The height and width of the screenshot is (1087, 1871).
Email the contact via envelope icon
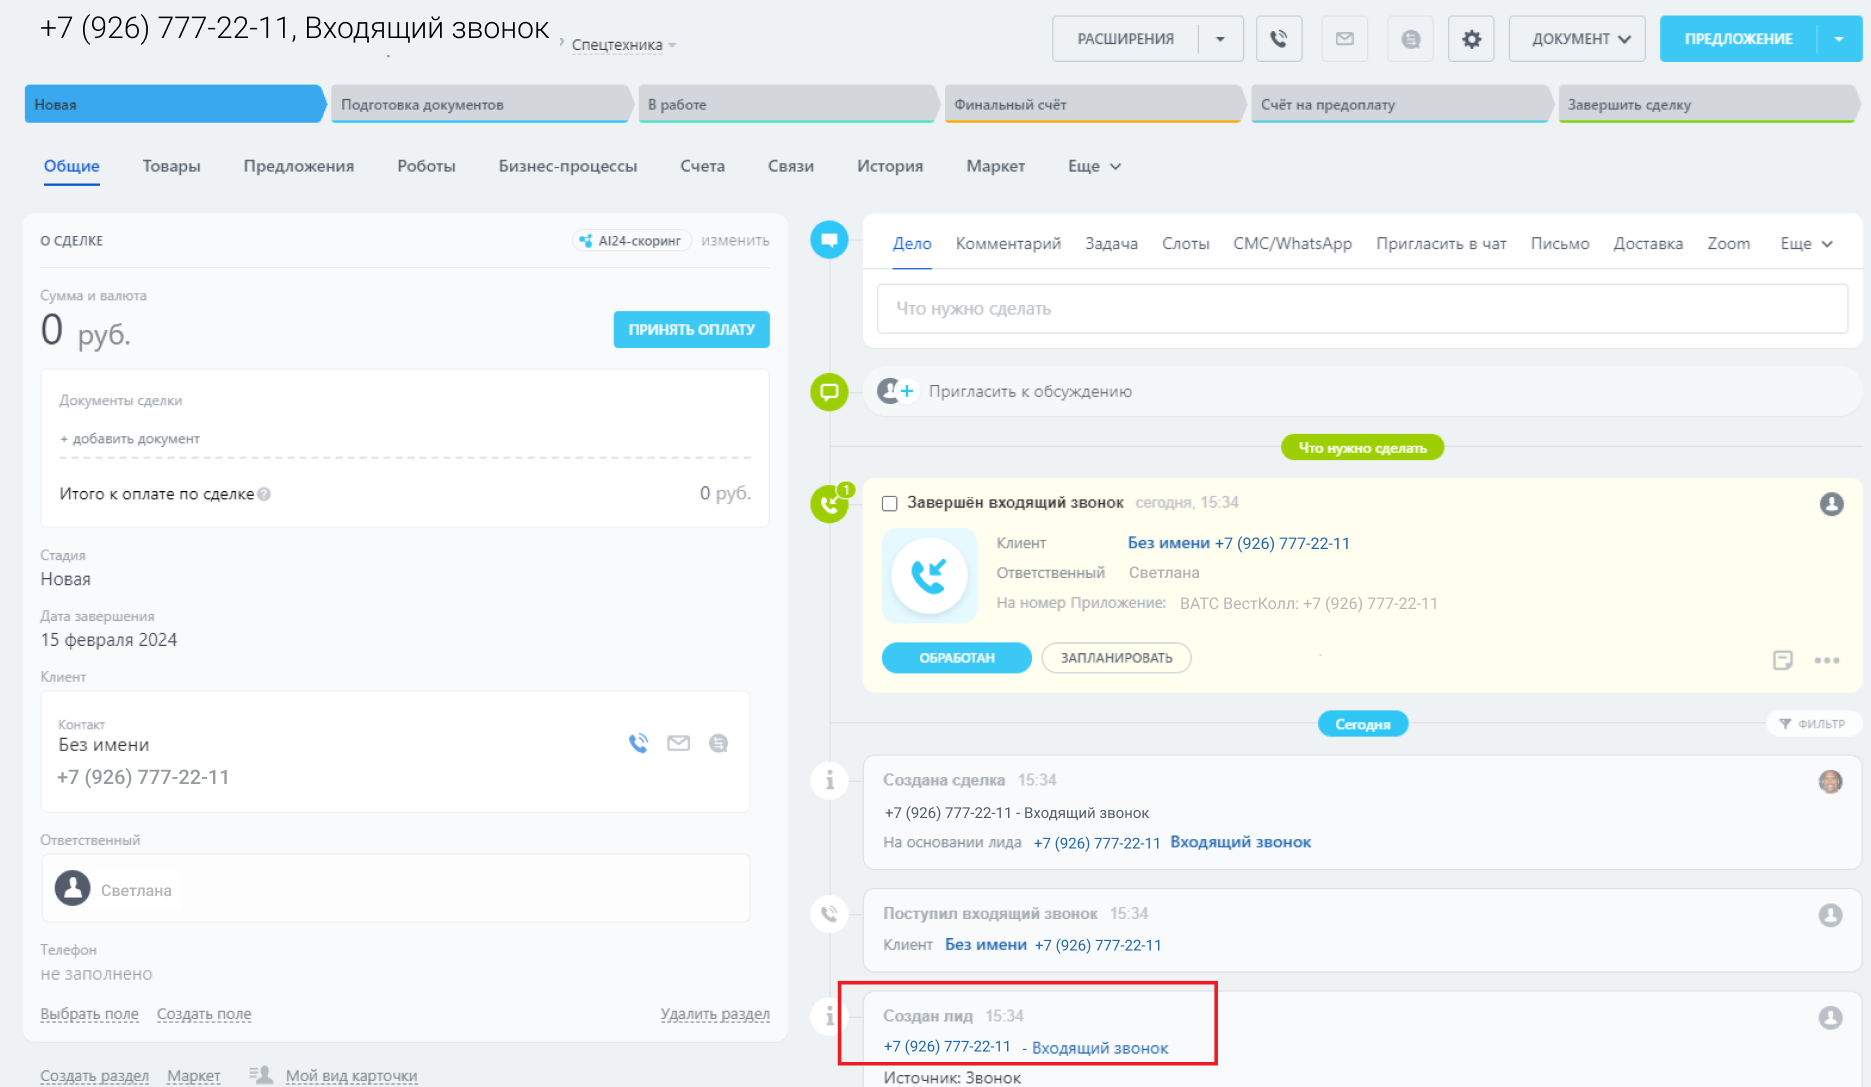pos(678,743)
